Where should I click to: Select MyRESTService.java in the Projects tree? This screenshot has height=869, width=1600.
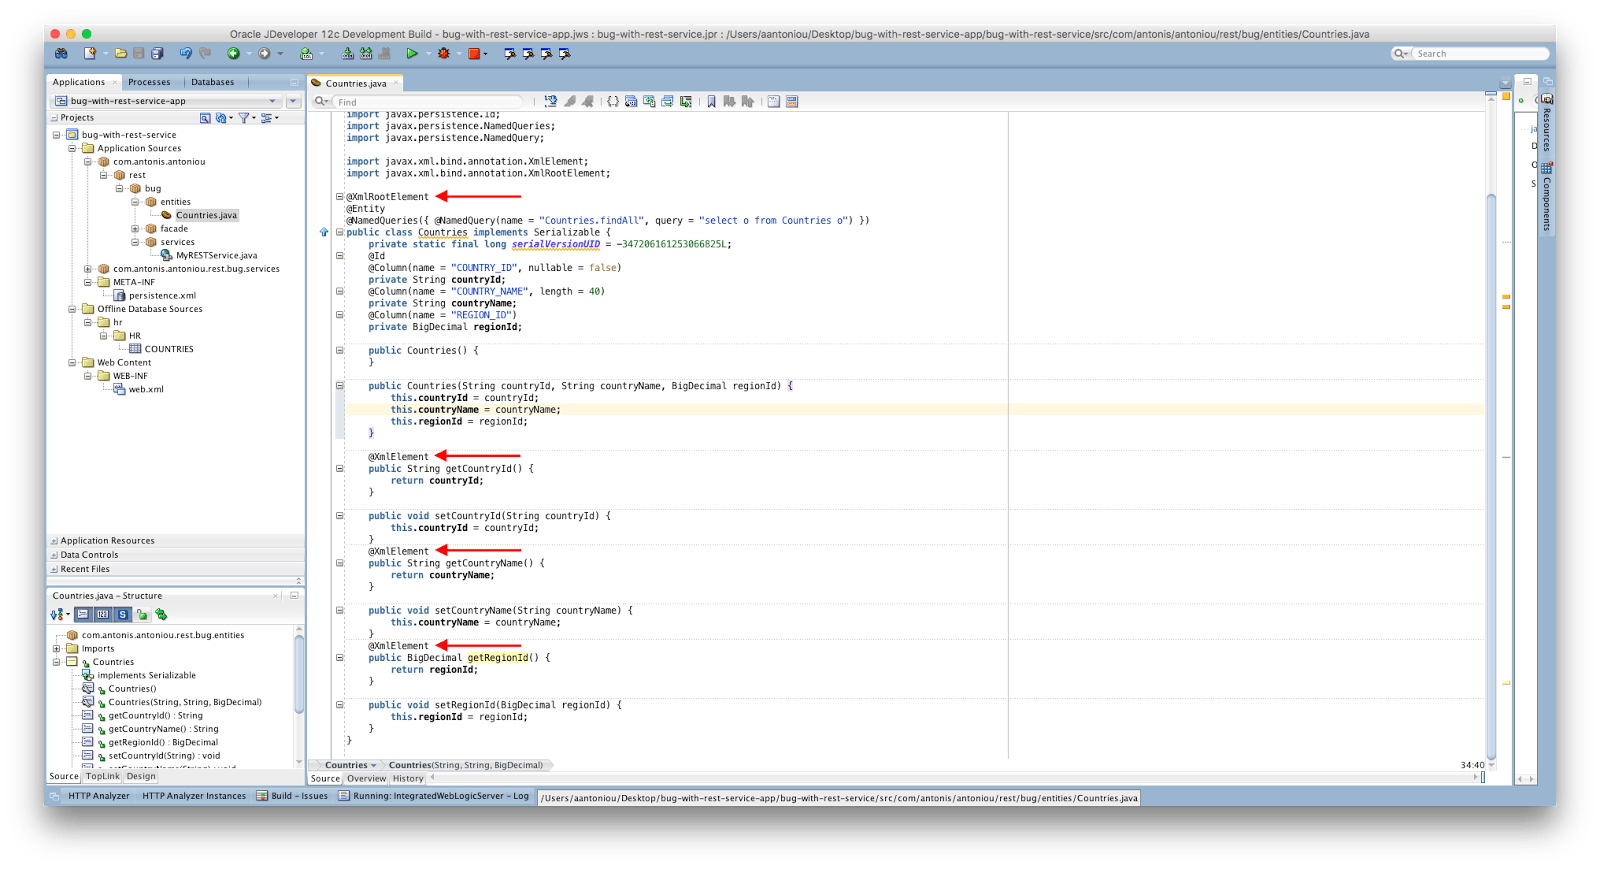click(216, 256)
